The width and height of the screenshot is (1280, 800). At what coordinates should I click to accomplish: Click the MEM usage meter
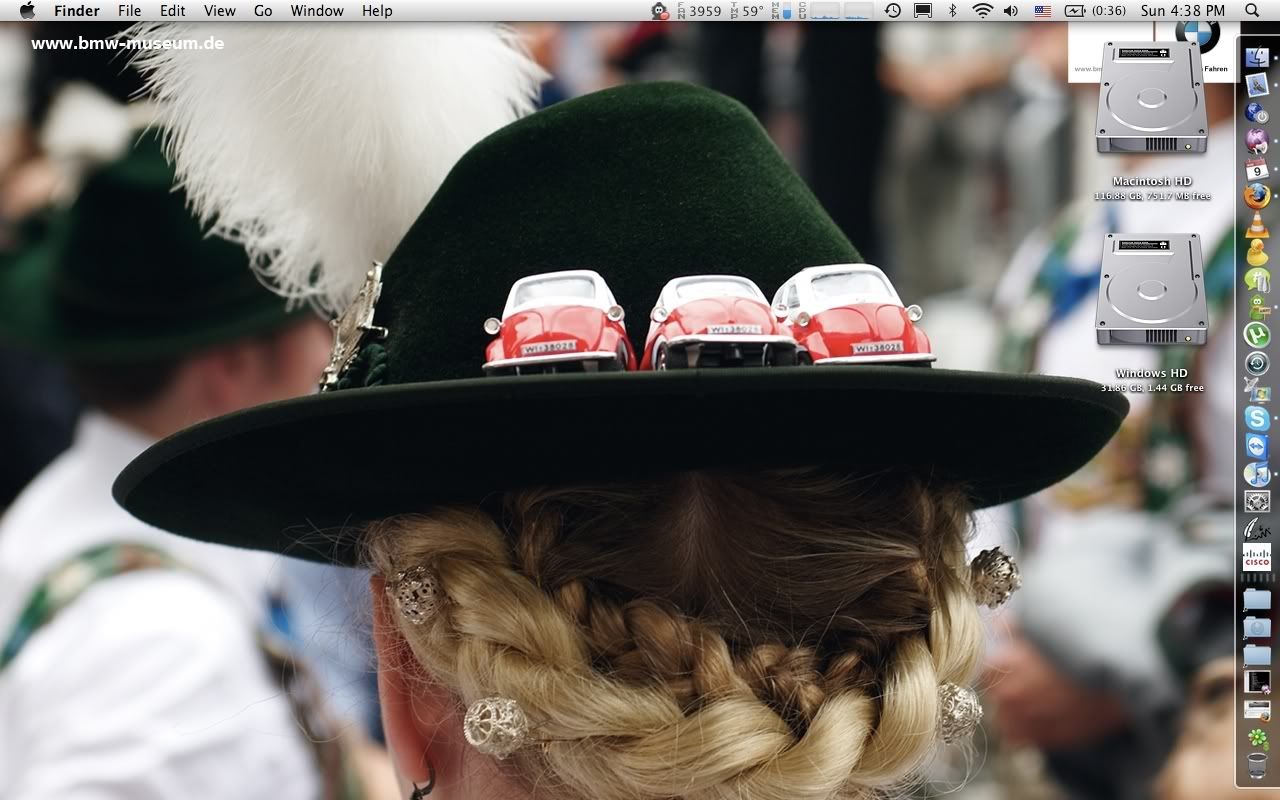(x=781, y=11)
